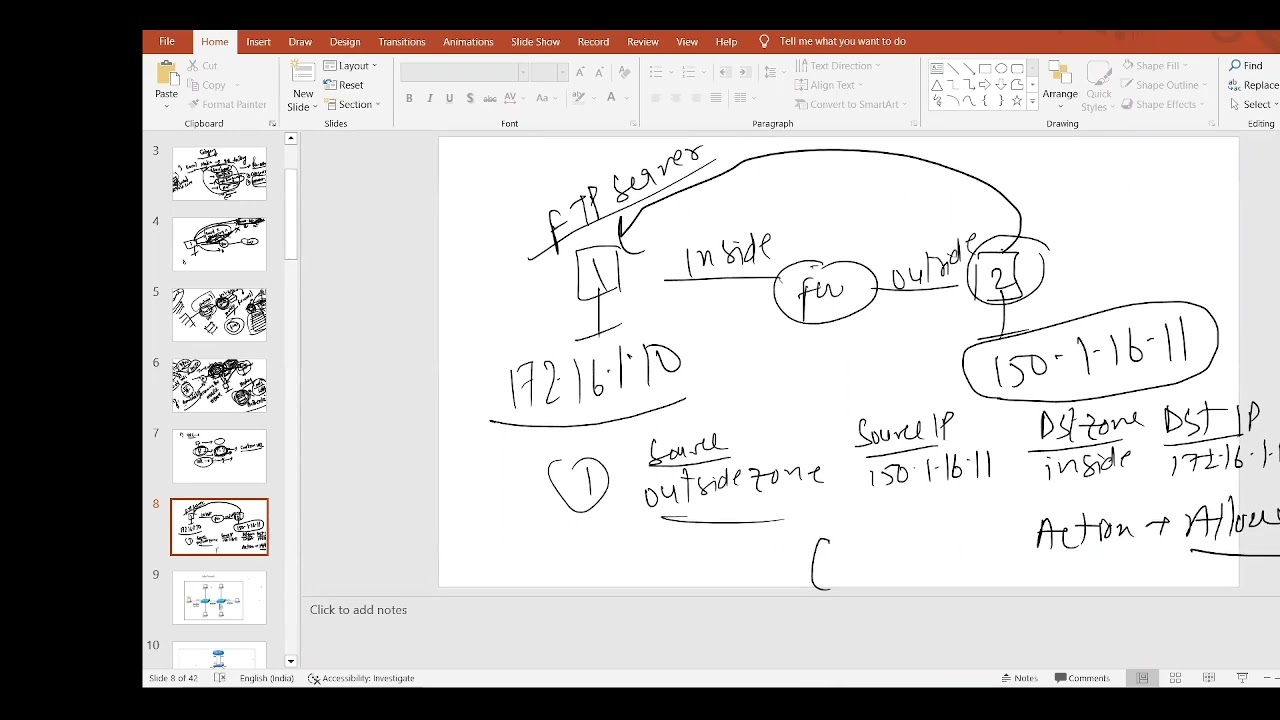Toggle Bold formatting

click(409, 98)
